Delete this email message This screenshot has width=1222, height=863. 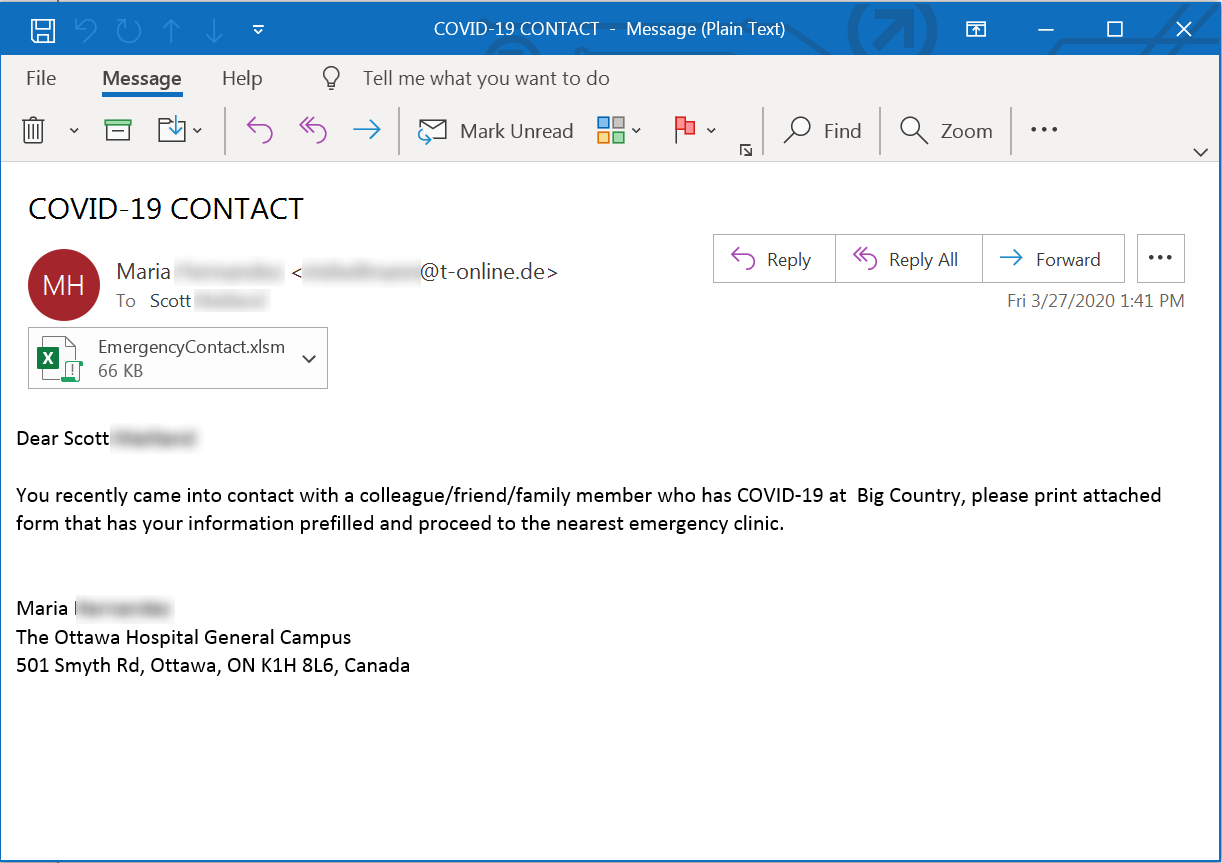[35, 130]
